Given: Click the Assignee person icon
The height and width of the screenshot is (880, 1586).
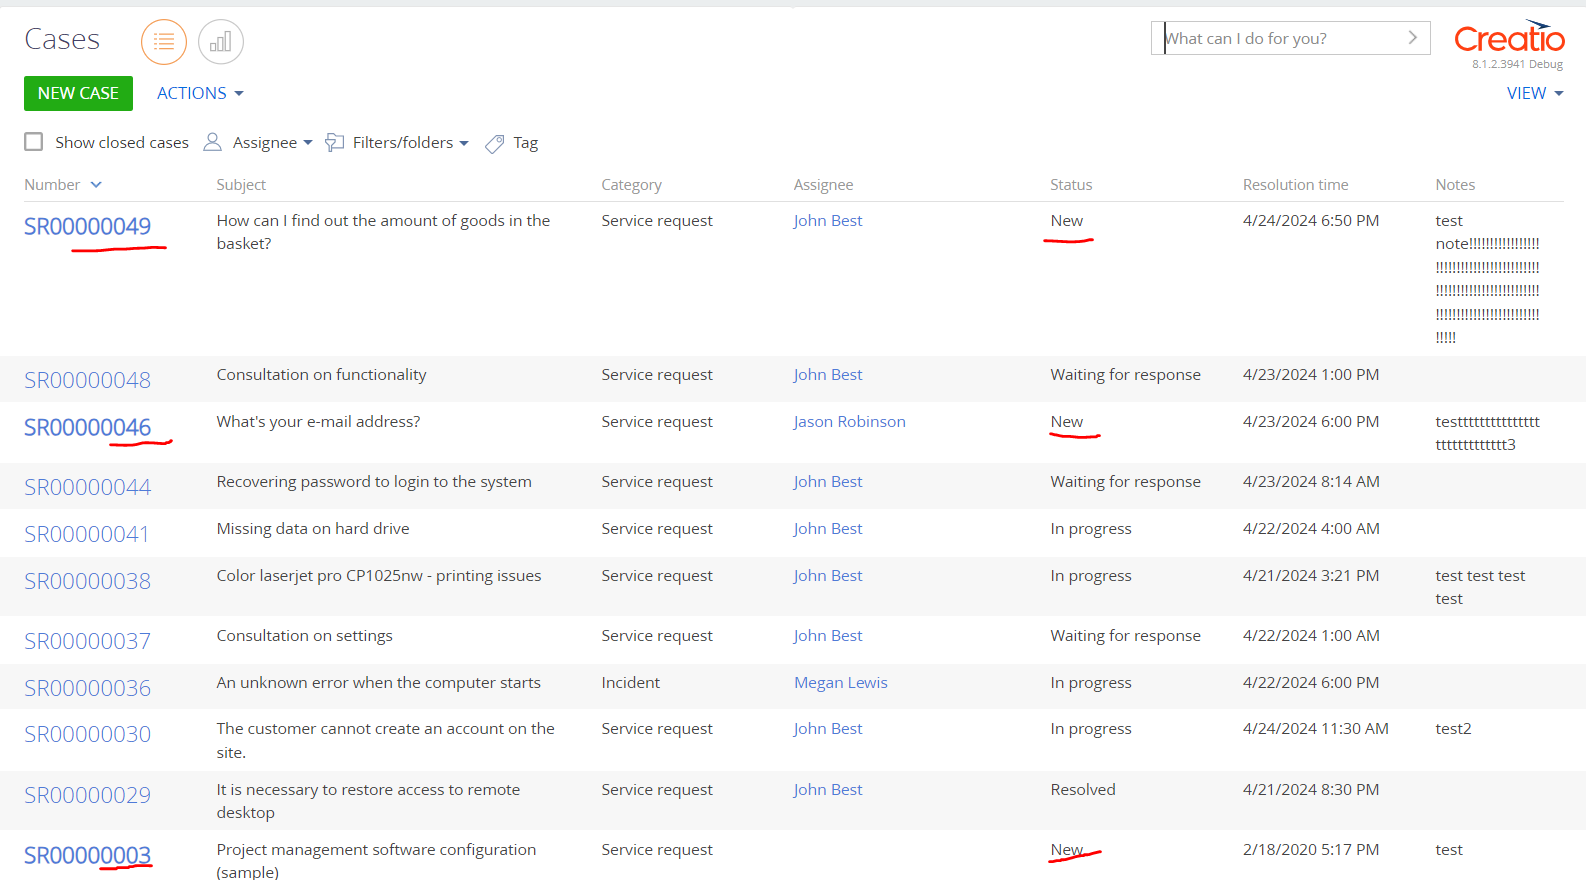Looking at the screenshot, I should 212,142.
